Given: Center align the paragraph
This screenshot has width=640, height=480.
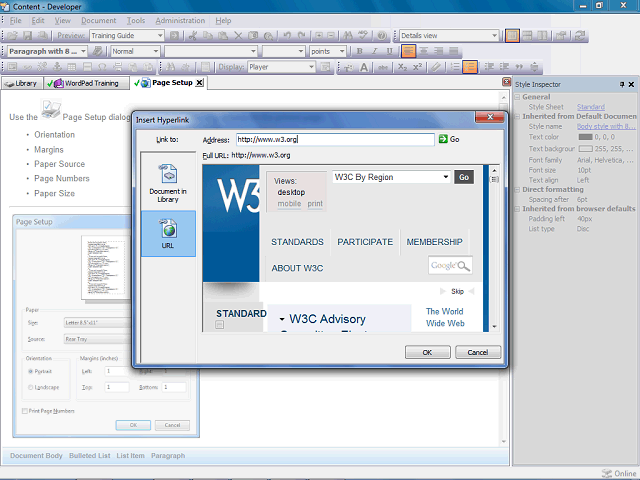Looking at the screenshot, I should tap(424, 51).
